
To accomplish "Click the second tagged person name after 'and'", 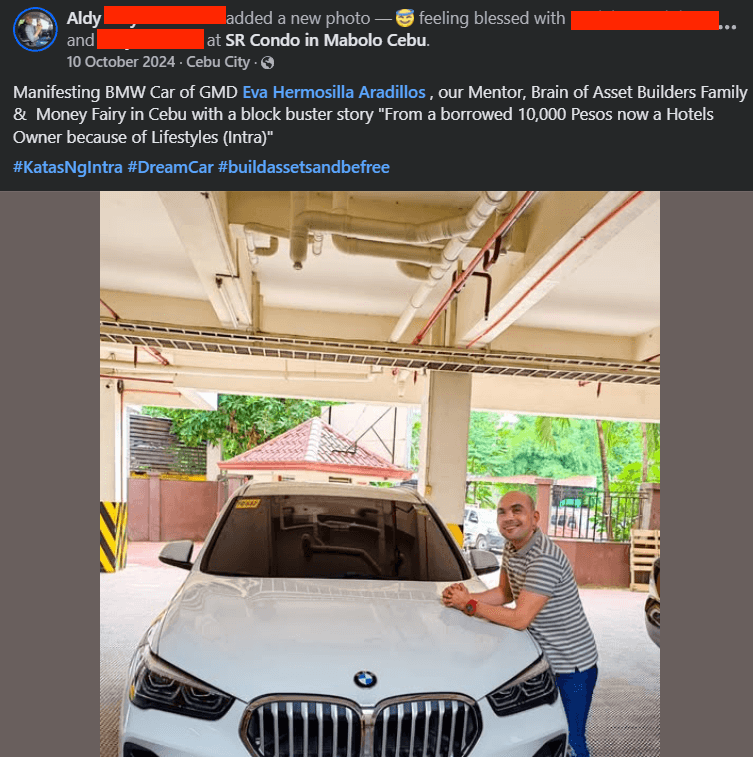I will coord(150,39).
